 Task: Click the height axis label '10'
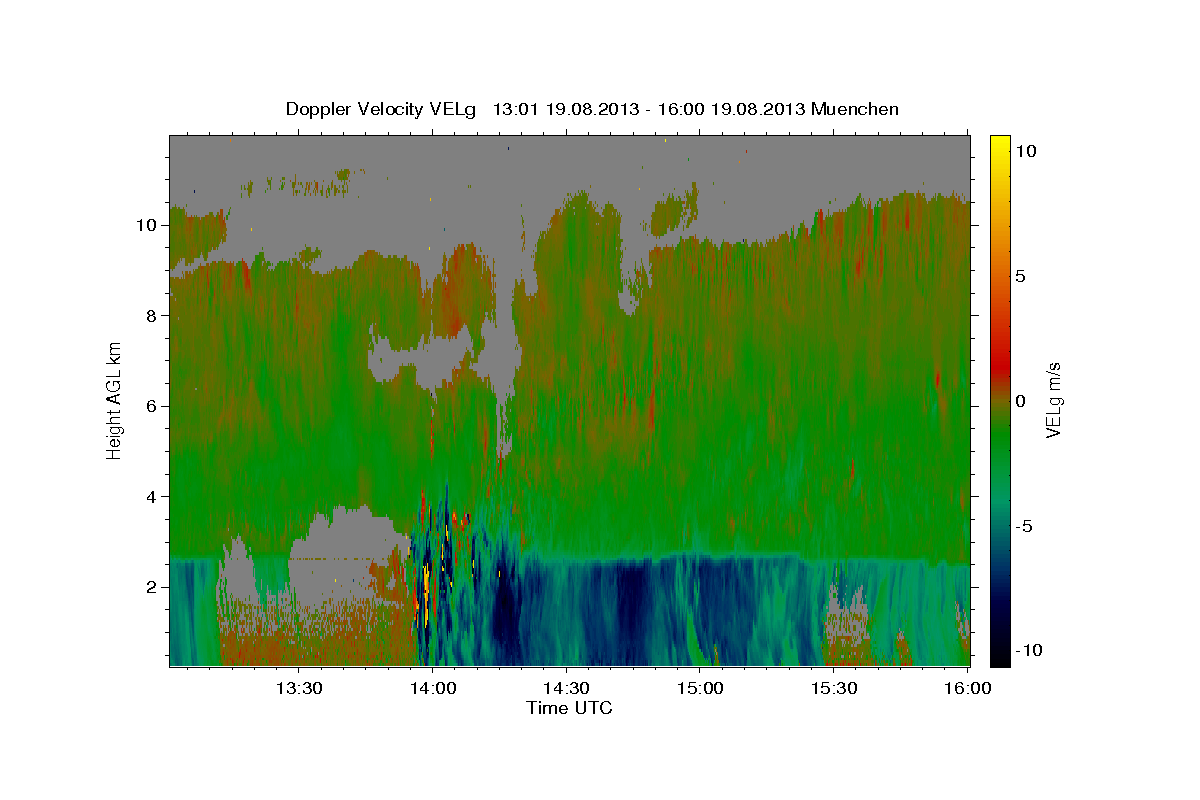[147, 225]
